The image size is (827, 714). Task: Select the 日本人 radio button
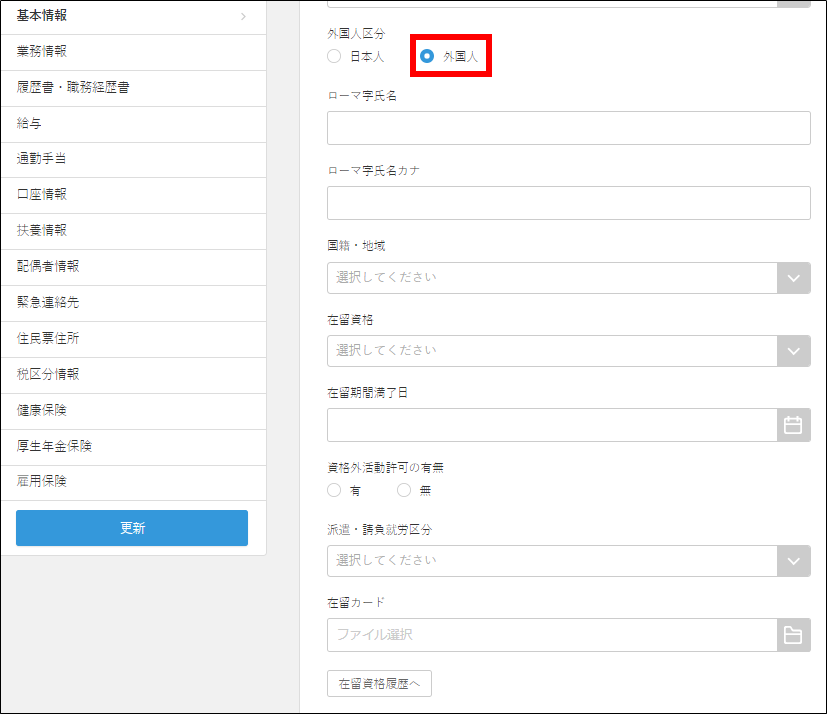click(x=334, y=57)
